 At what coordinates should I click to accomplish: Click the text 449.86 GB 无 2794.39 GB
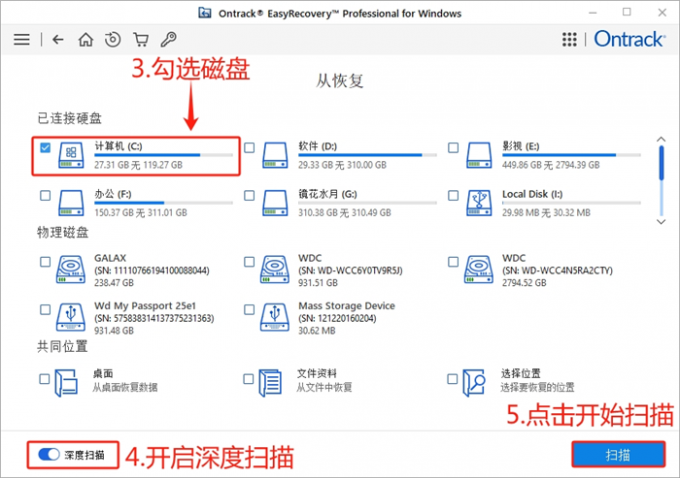coord(551,165)
